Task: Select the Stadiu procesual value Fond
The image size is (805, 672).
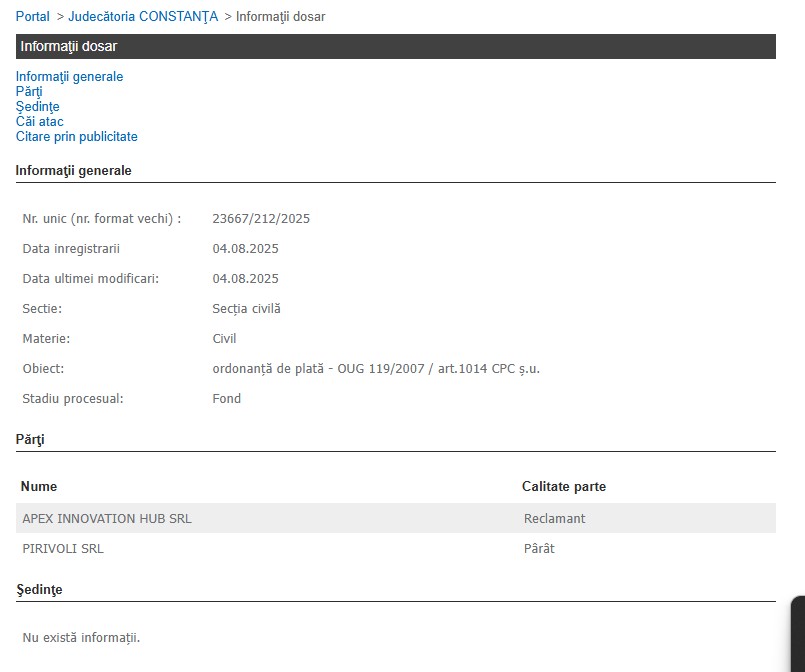Action: pos(226,399)
